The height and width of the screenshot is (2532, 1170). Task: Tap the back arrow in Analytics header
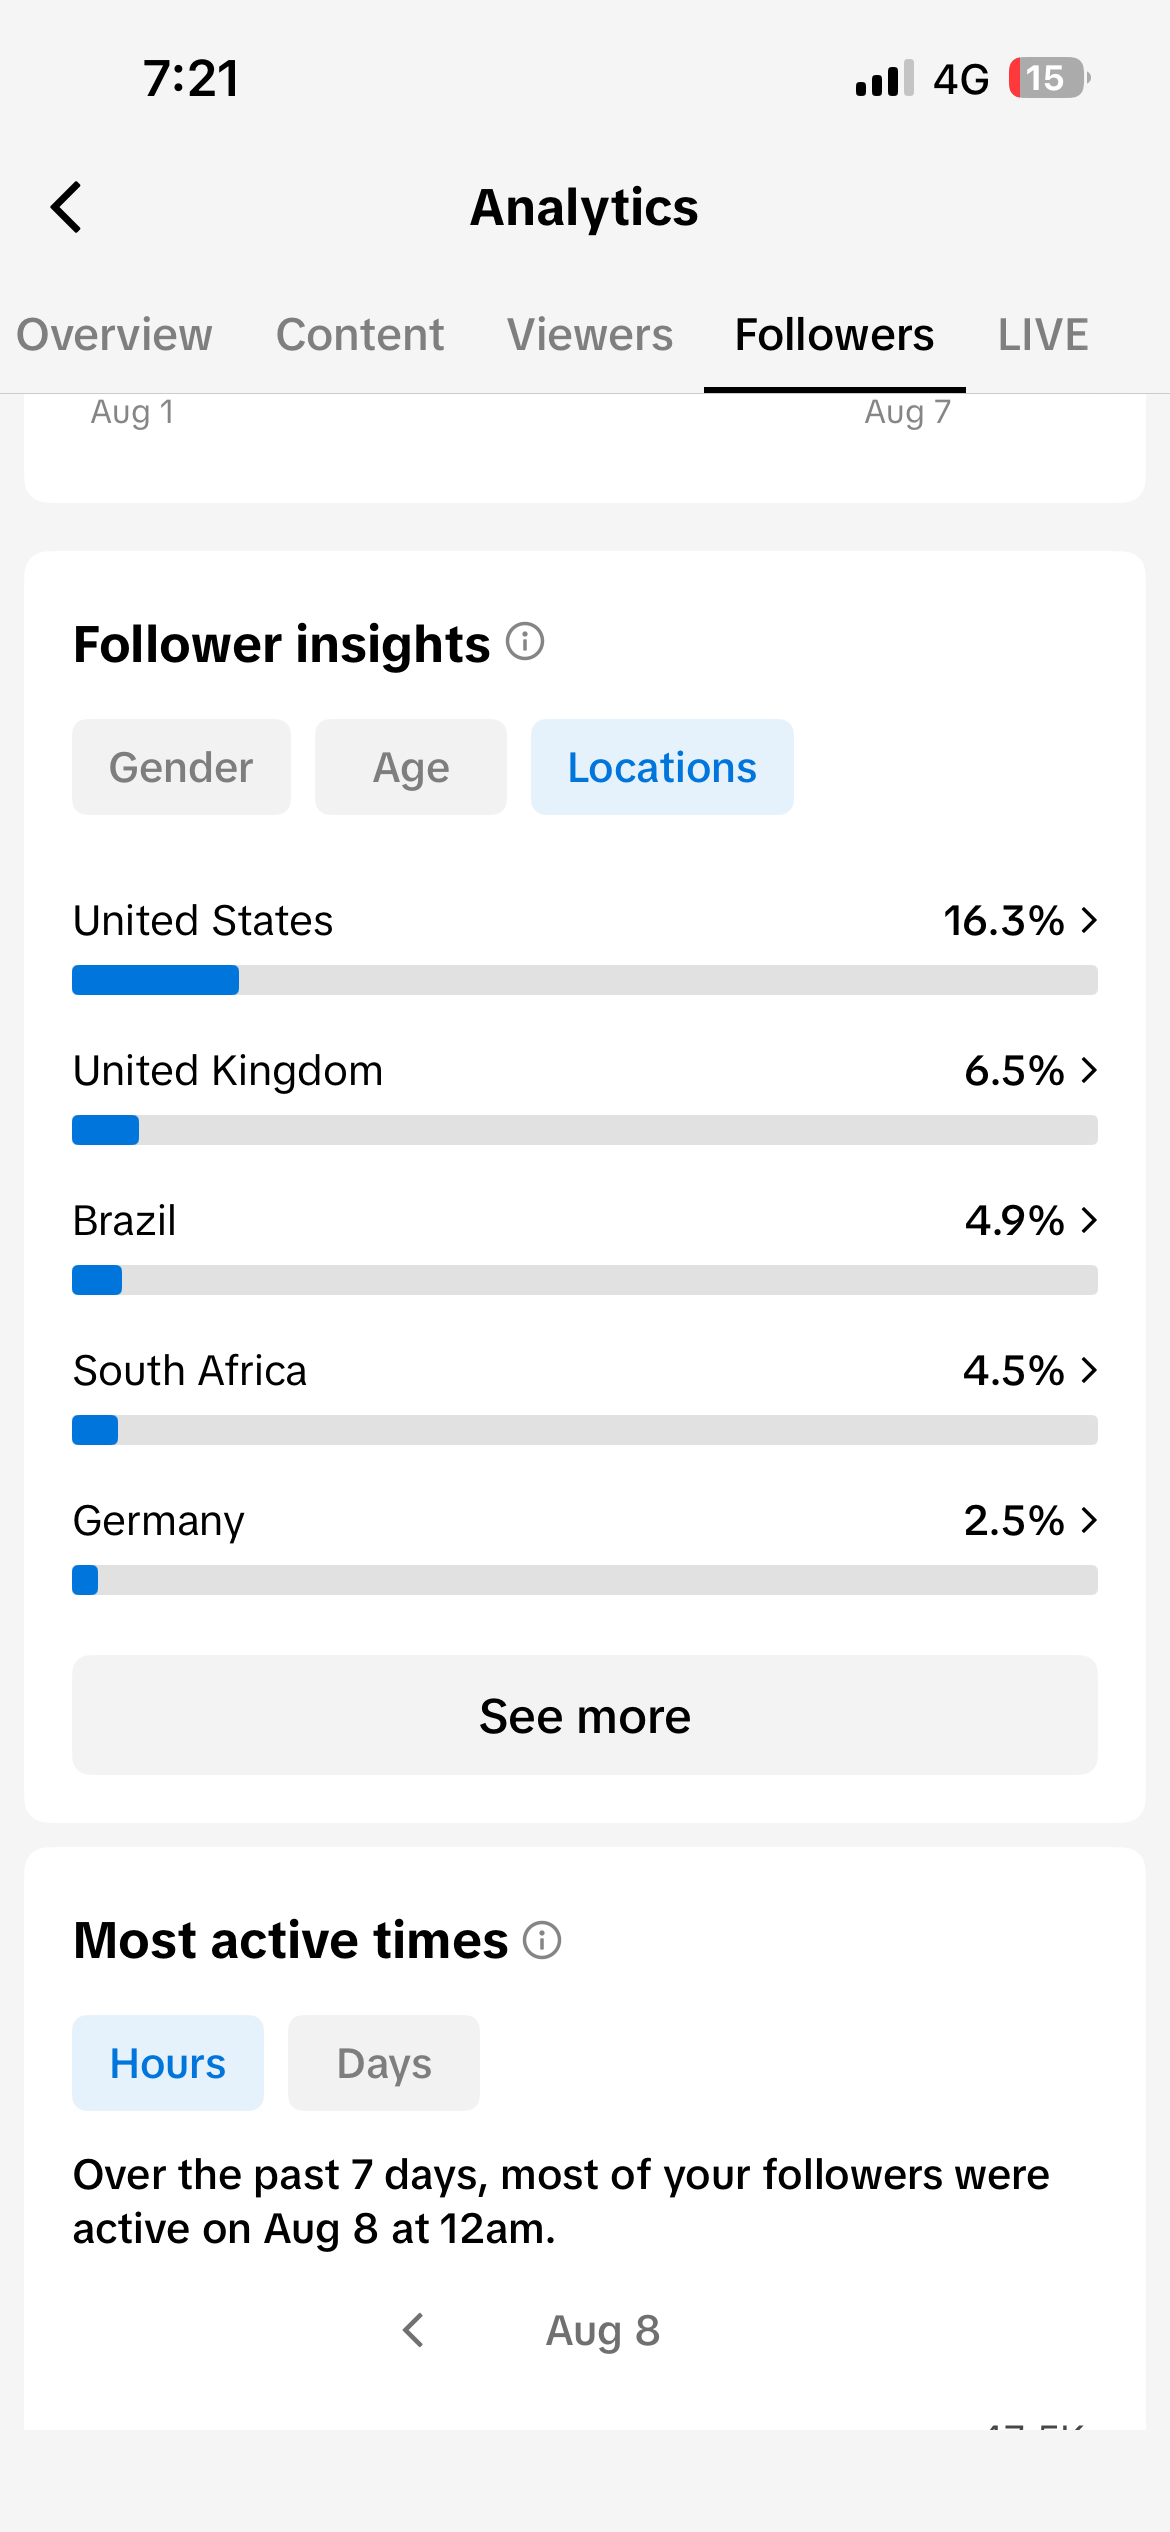(x=66, y=207)
